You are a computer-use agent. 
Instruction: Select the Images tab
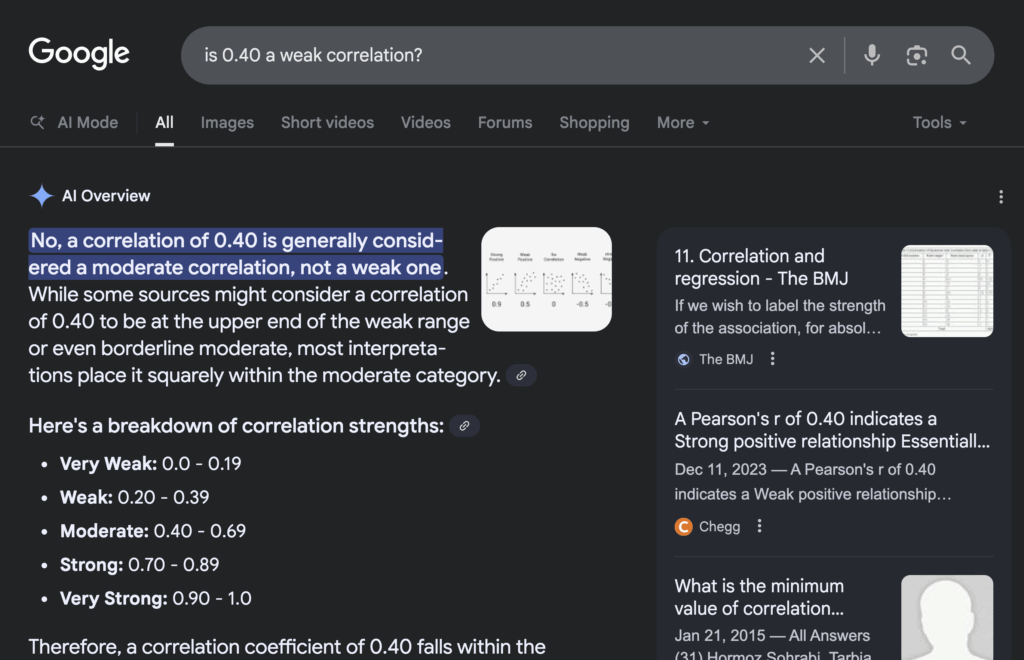coord(227,122)
